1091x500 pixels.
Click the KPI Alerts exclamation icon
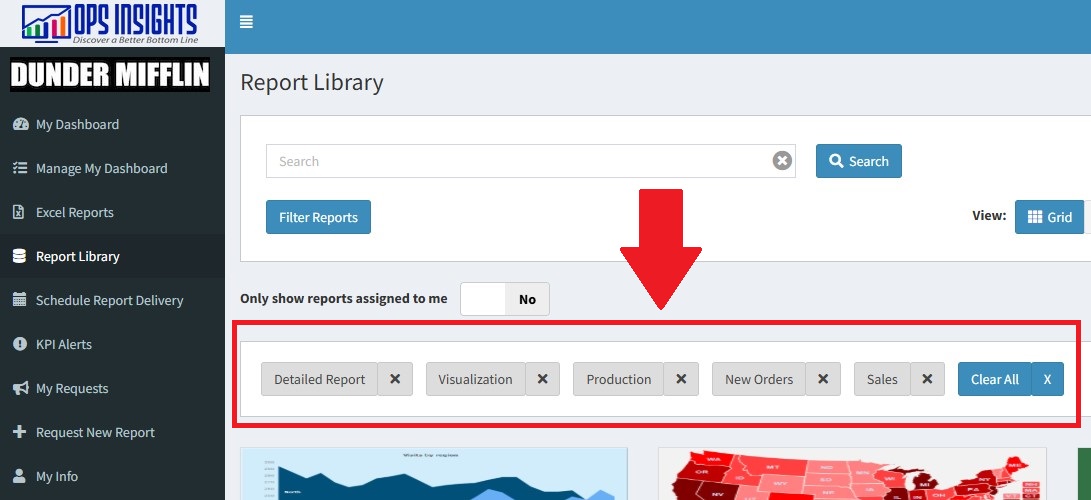click(20, 344)
